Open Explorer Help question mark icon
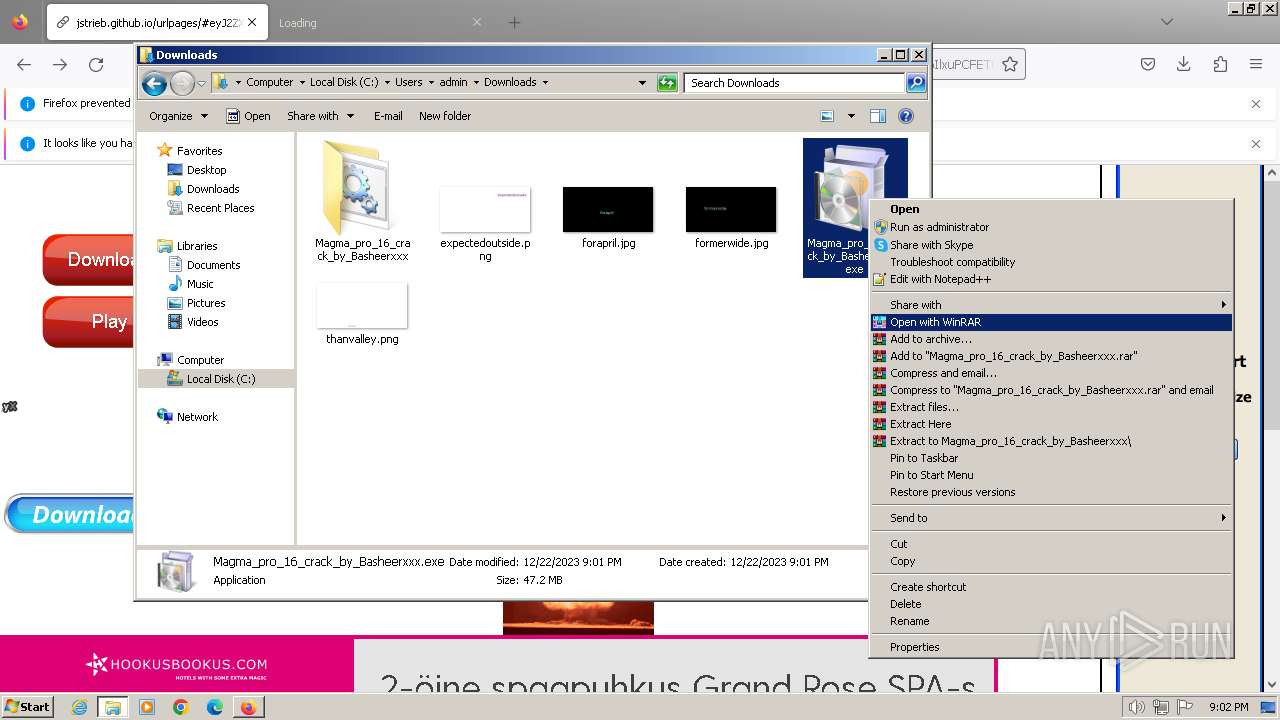 click(906, 116)
